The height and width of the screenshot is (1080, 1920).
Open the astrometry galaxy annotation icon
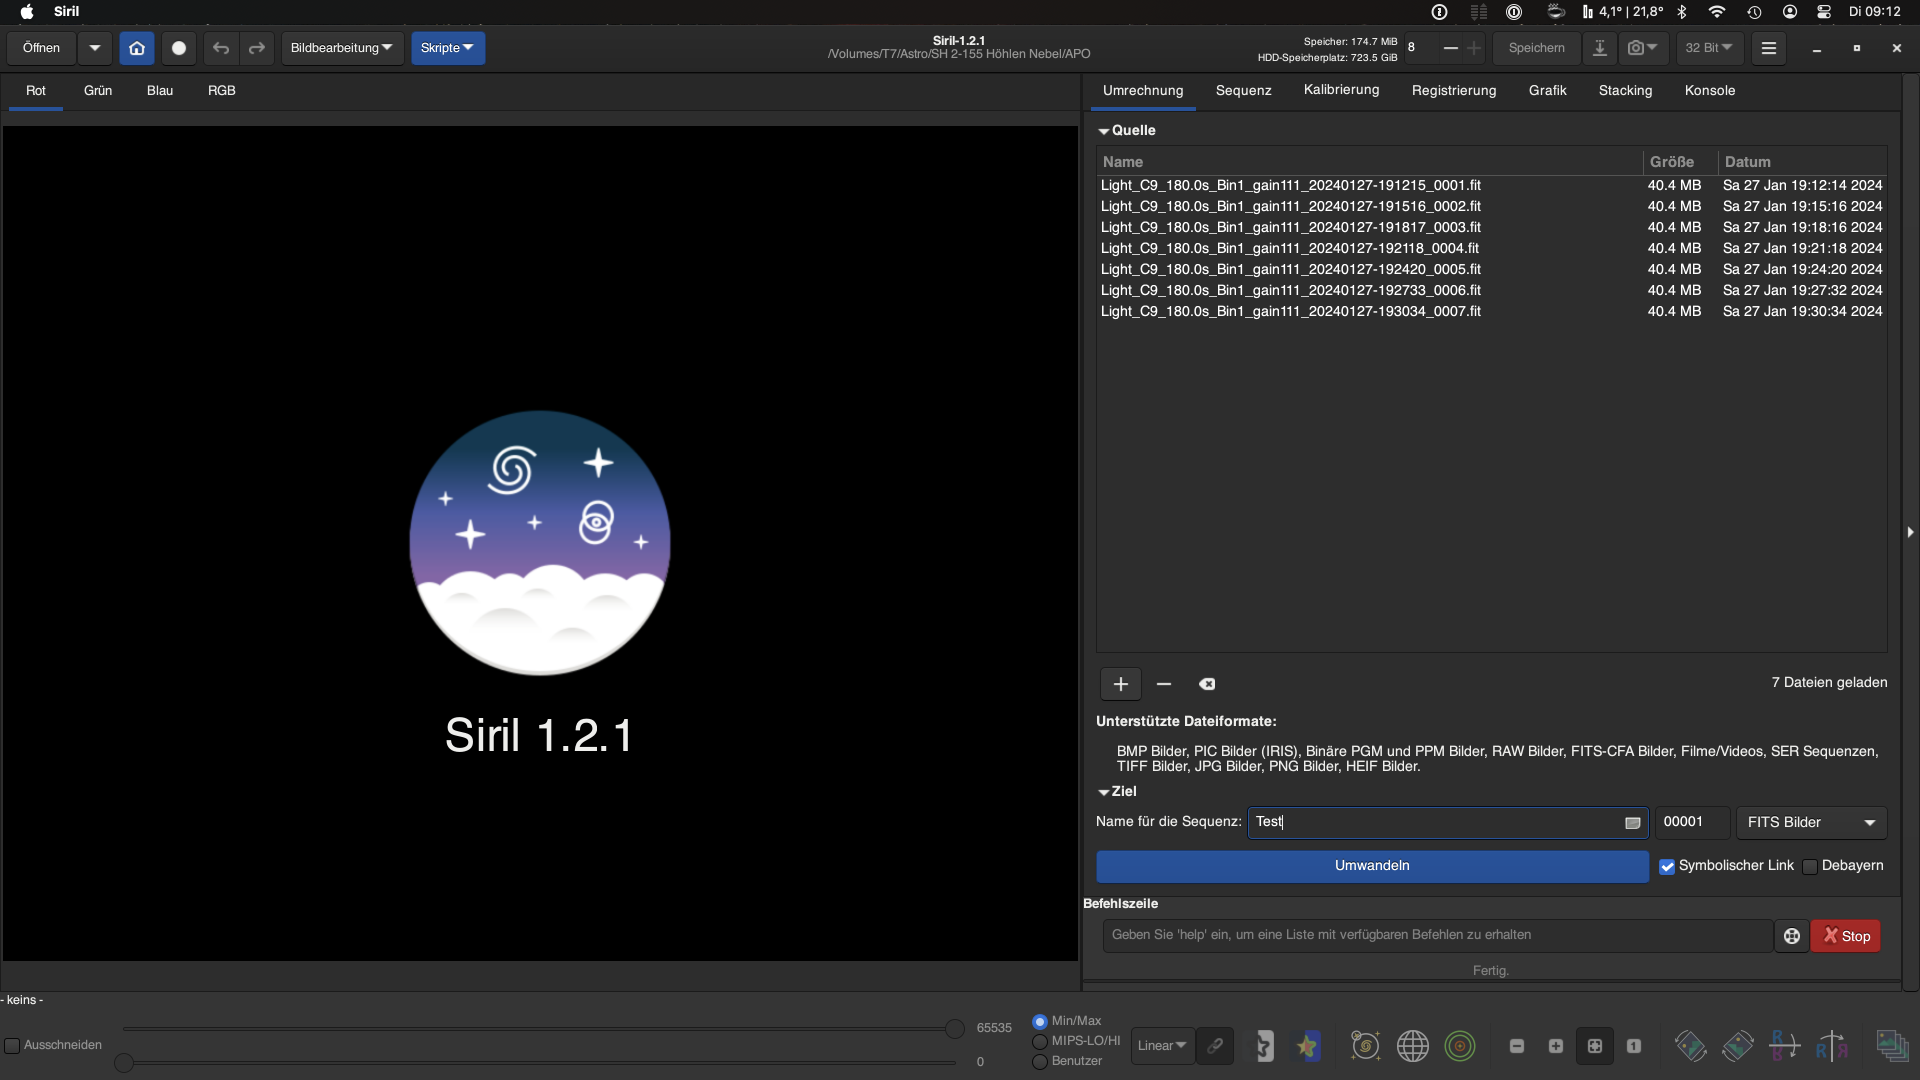1365,1046
